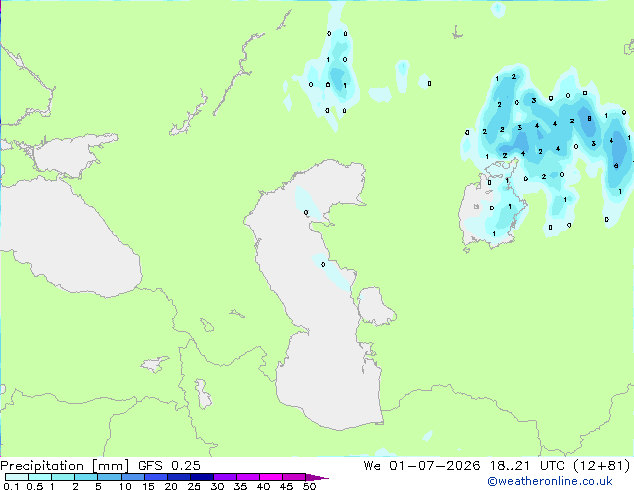
Task: Click the weatheronline.co.uk copyright link
Action: click(550, 481)
